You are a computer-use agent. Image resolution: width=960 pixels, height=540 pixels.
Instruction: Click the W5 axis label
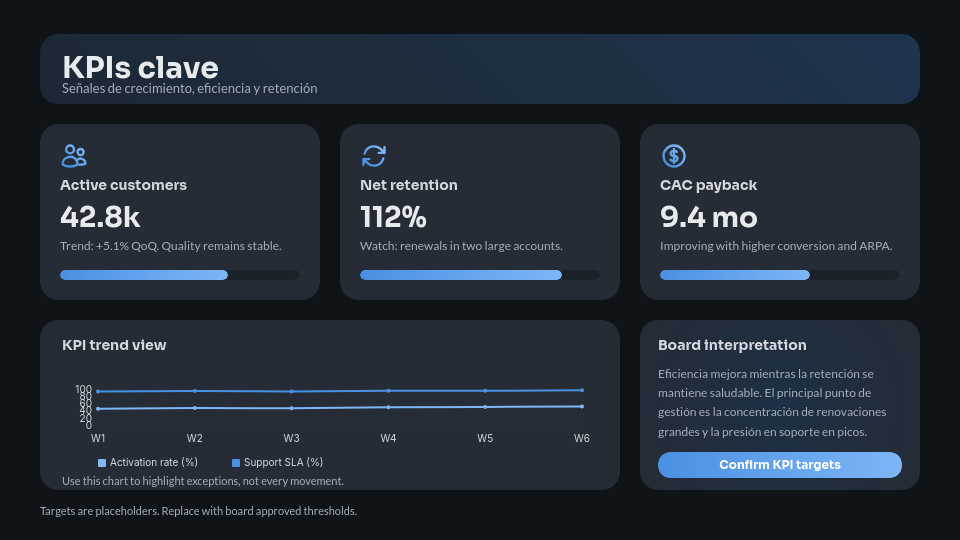pyautogui.click(x=485, y=438)
